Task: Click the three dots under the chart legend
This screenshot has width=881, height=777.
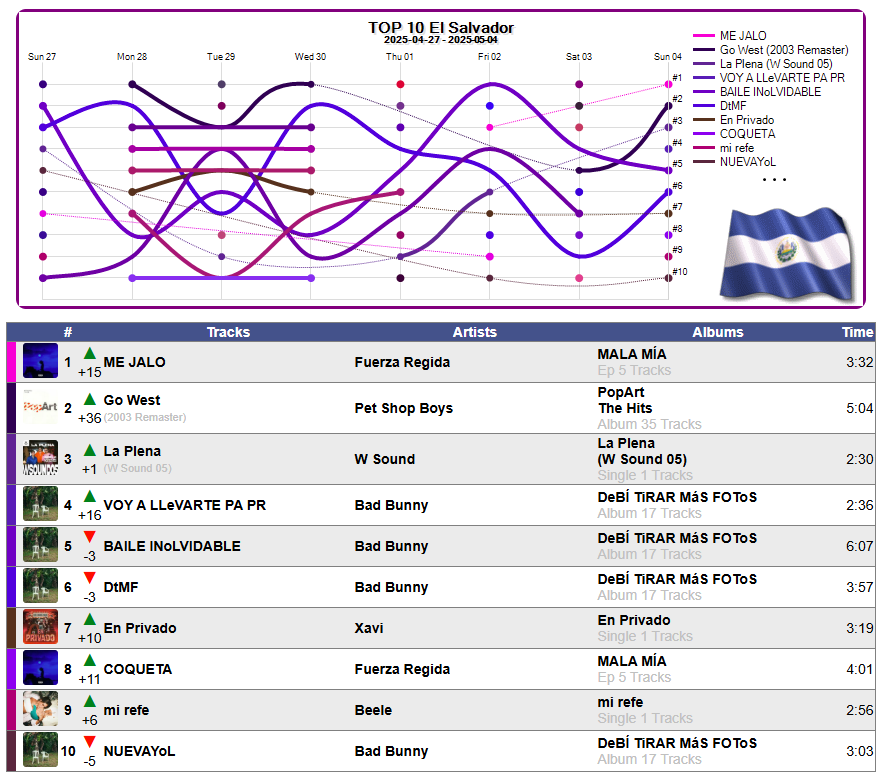Action: [x=774, y=180]
